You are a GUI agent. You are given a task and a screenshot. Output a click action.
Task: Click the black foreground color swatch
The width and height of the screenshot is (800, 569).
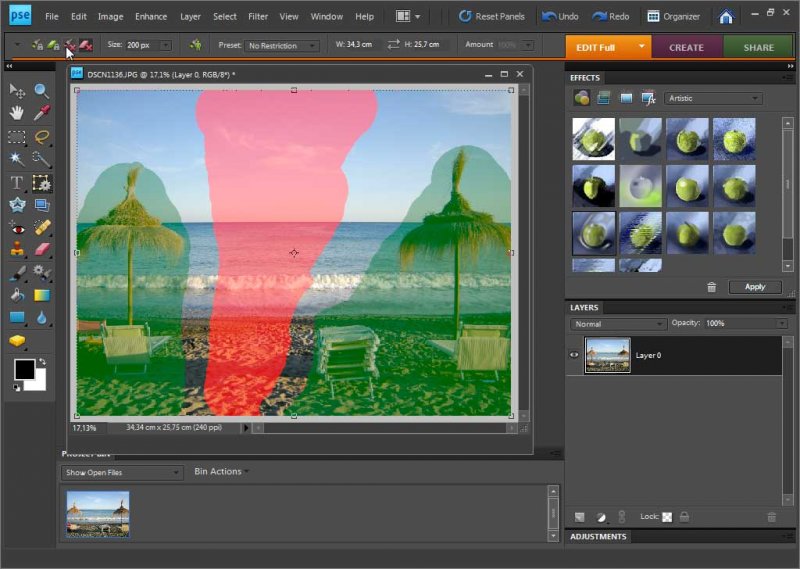[24, 370]
